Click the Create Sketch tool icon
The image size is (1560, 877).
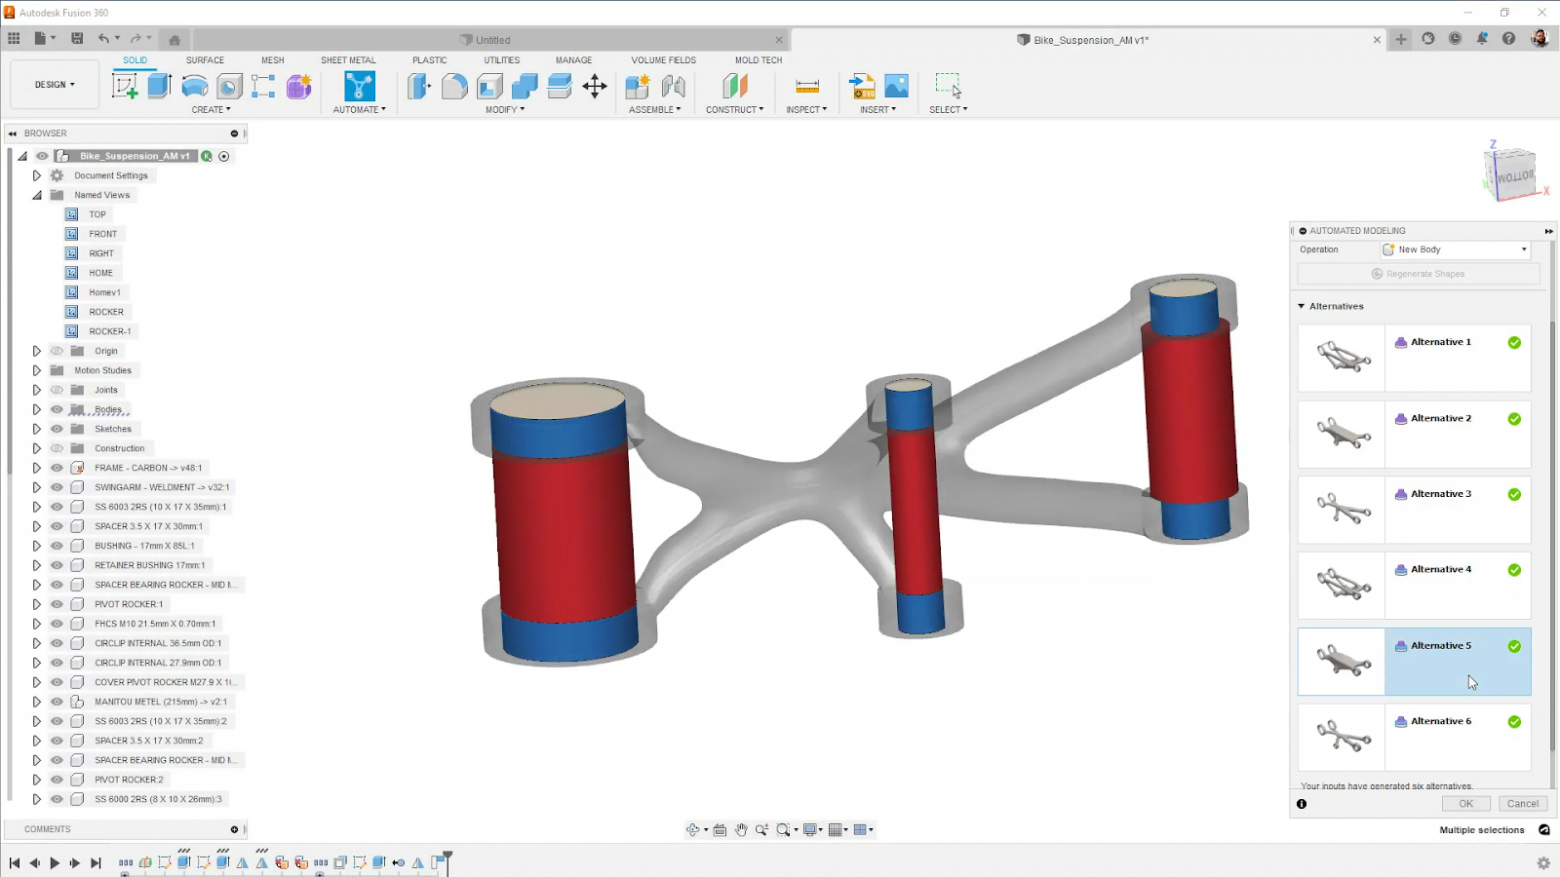pyautogui.click(x=125, y=86)
